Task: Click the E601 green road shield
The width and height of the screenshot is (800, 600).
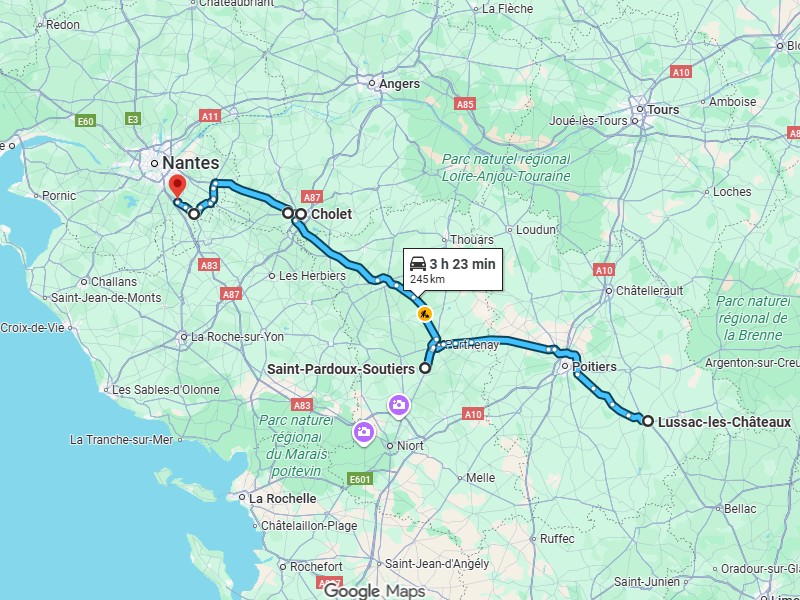Action: (x=360, y=479)
